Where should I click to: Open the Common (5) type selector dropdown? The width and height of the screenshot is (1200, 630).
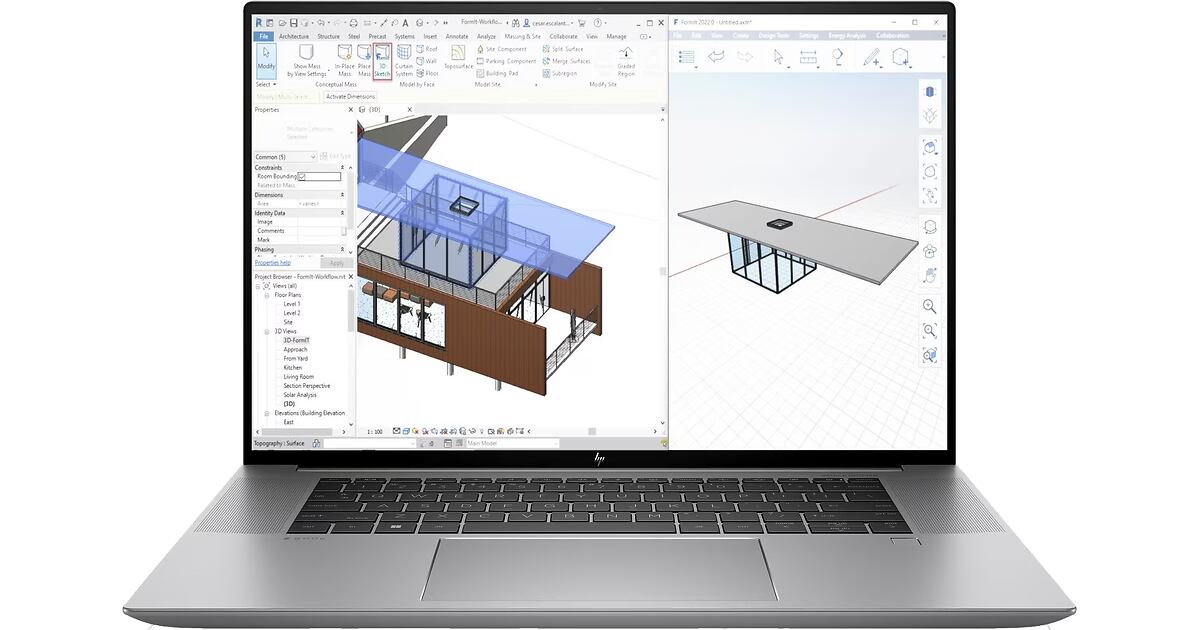[285, 157]
